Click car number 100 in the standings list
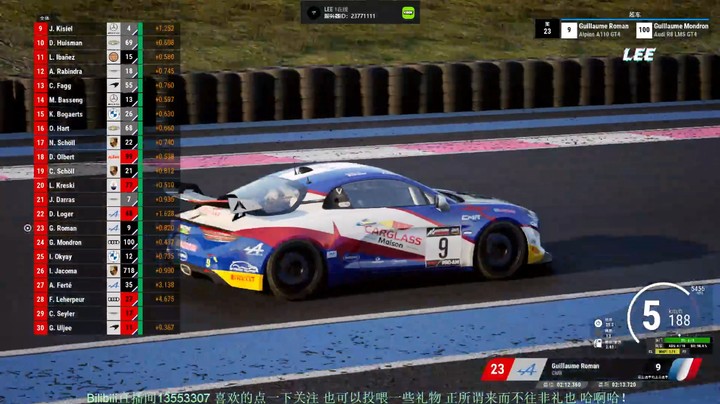720x404 pixels. [129, 242]
